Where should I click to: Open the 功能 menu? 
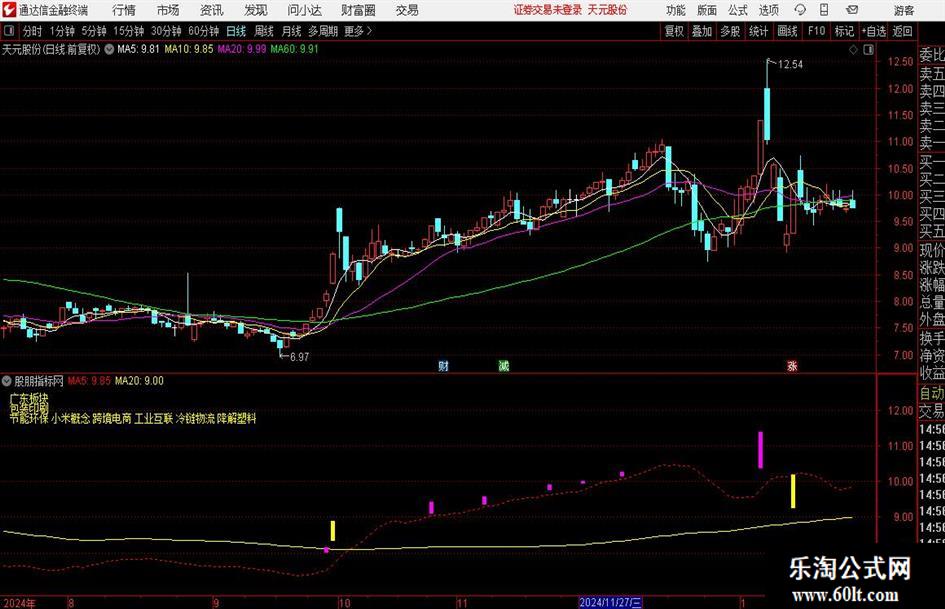coord(676,10)
